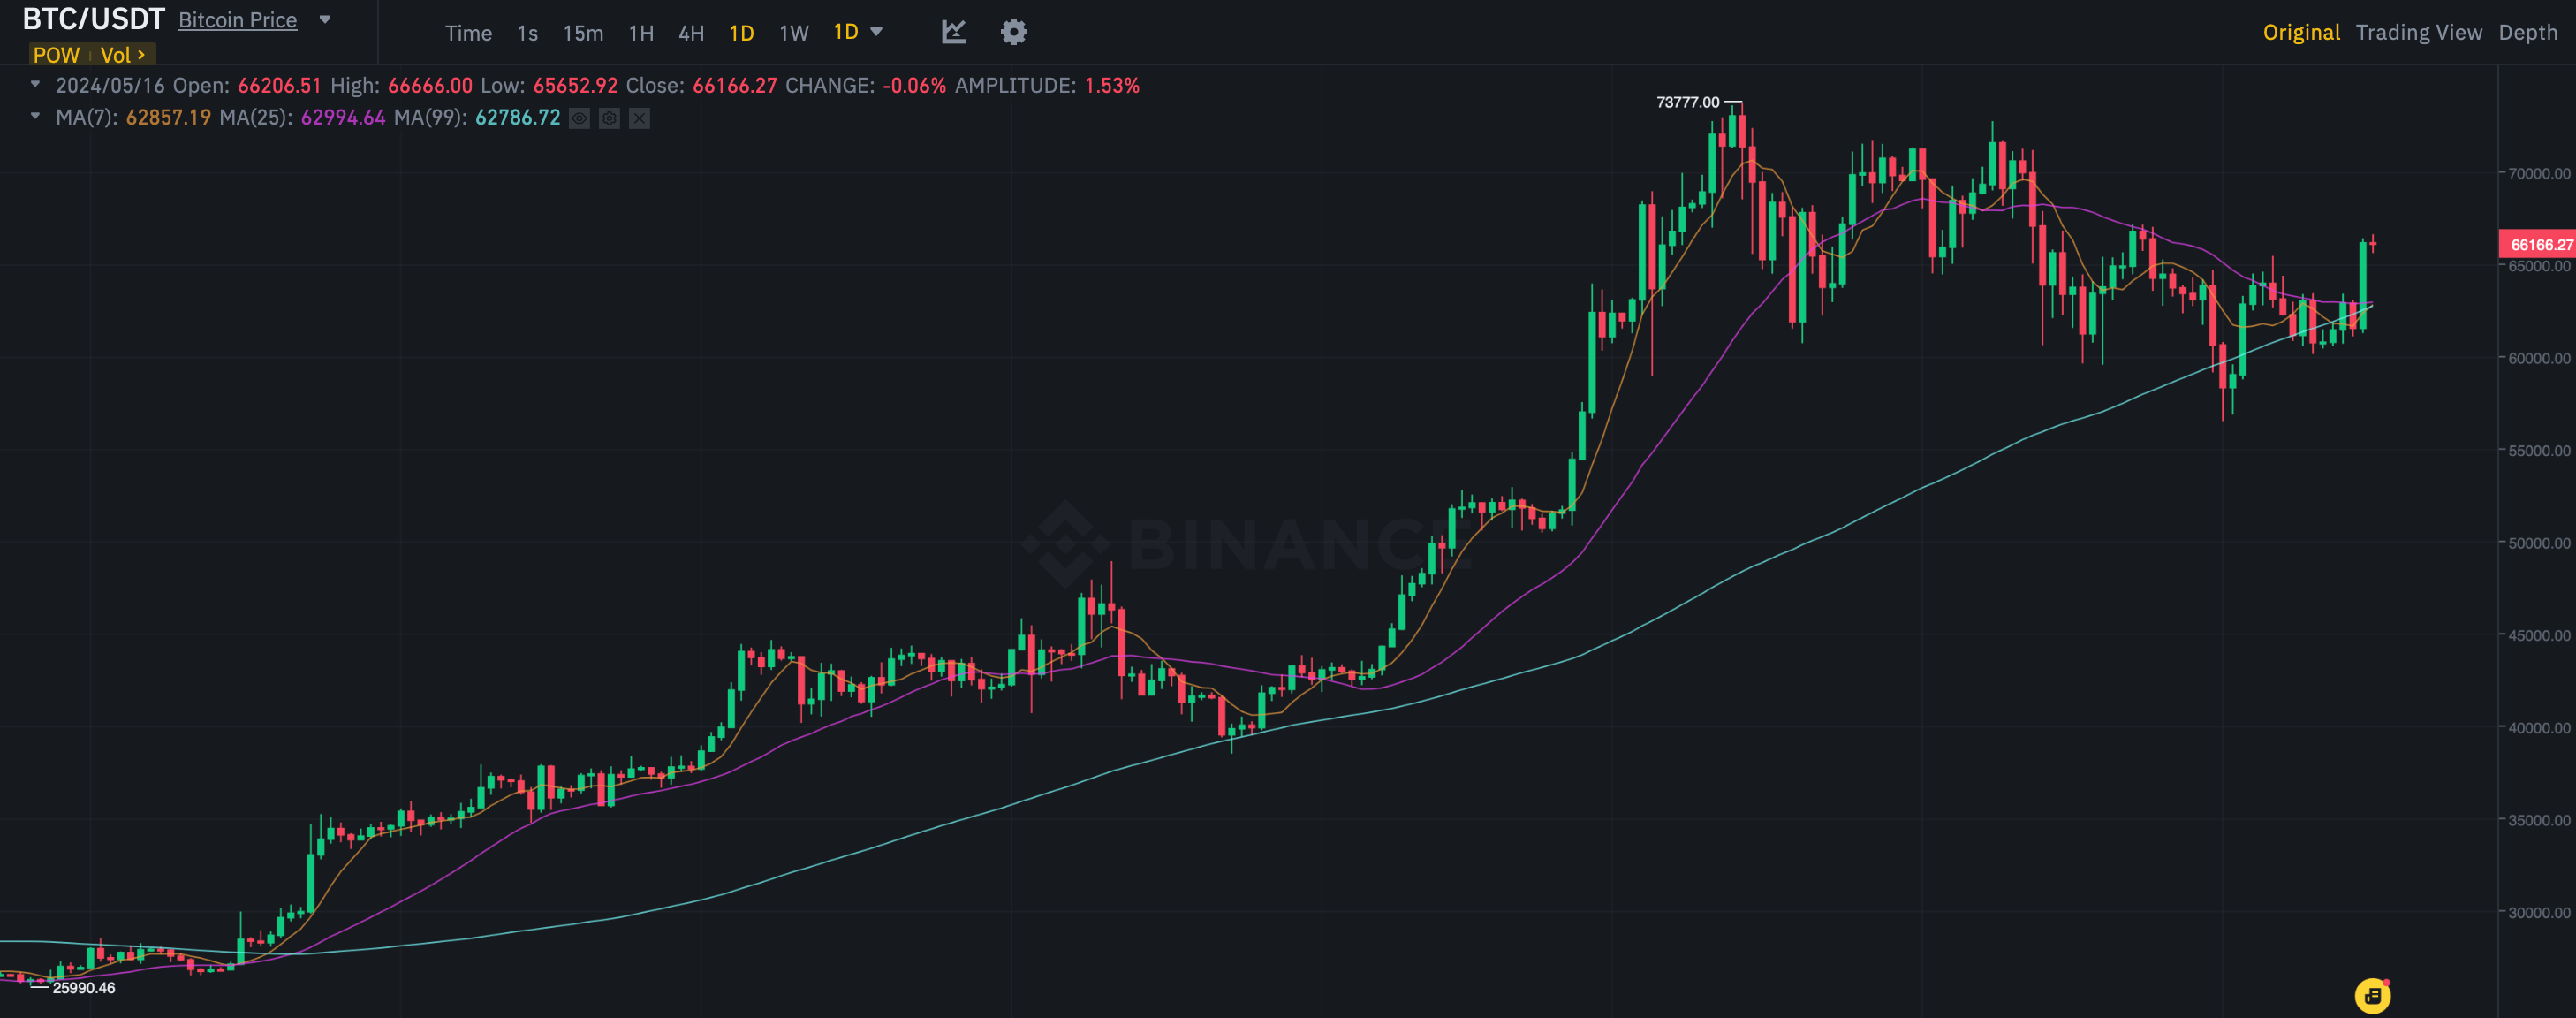Click the 50000.00 price axis label

(x=2540, y=543)
